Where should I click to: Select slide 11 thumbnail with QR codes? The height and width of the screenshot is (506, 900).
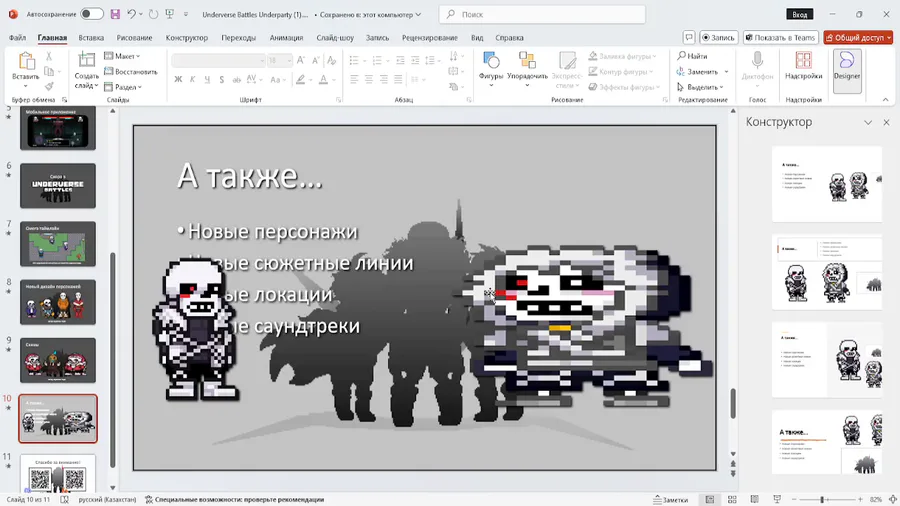point(58,474)
